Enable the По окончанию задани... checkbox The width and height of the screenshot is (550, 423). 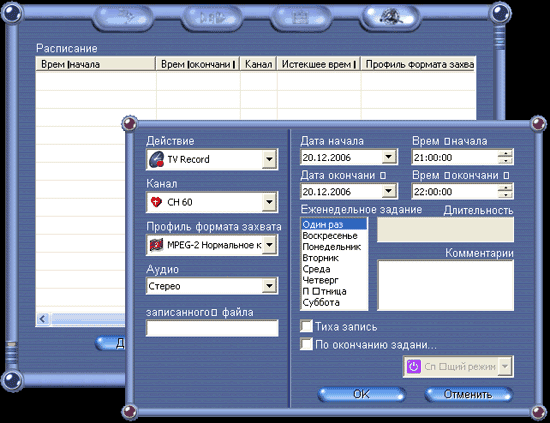pyautogui.click(x=306, y=344)
